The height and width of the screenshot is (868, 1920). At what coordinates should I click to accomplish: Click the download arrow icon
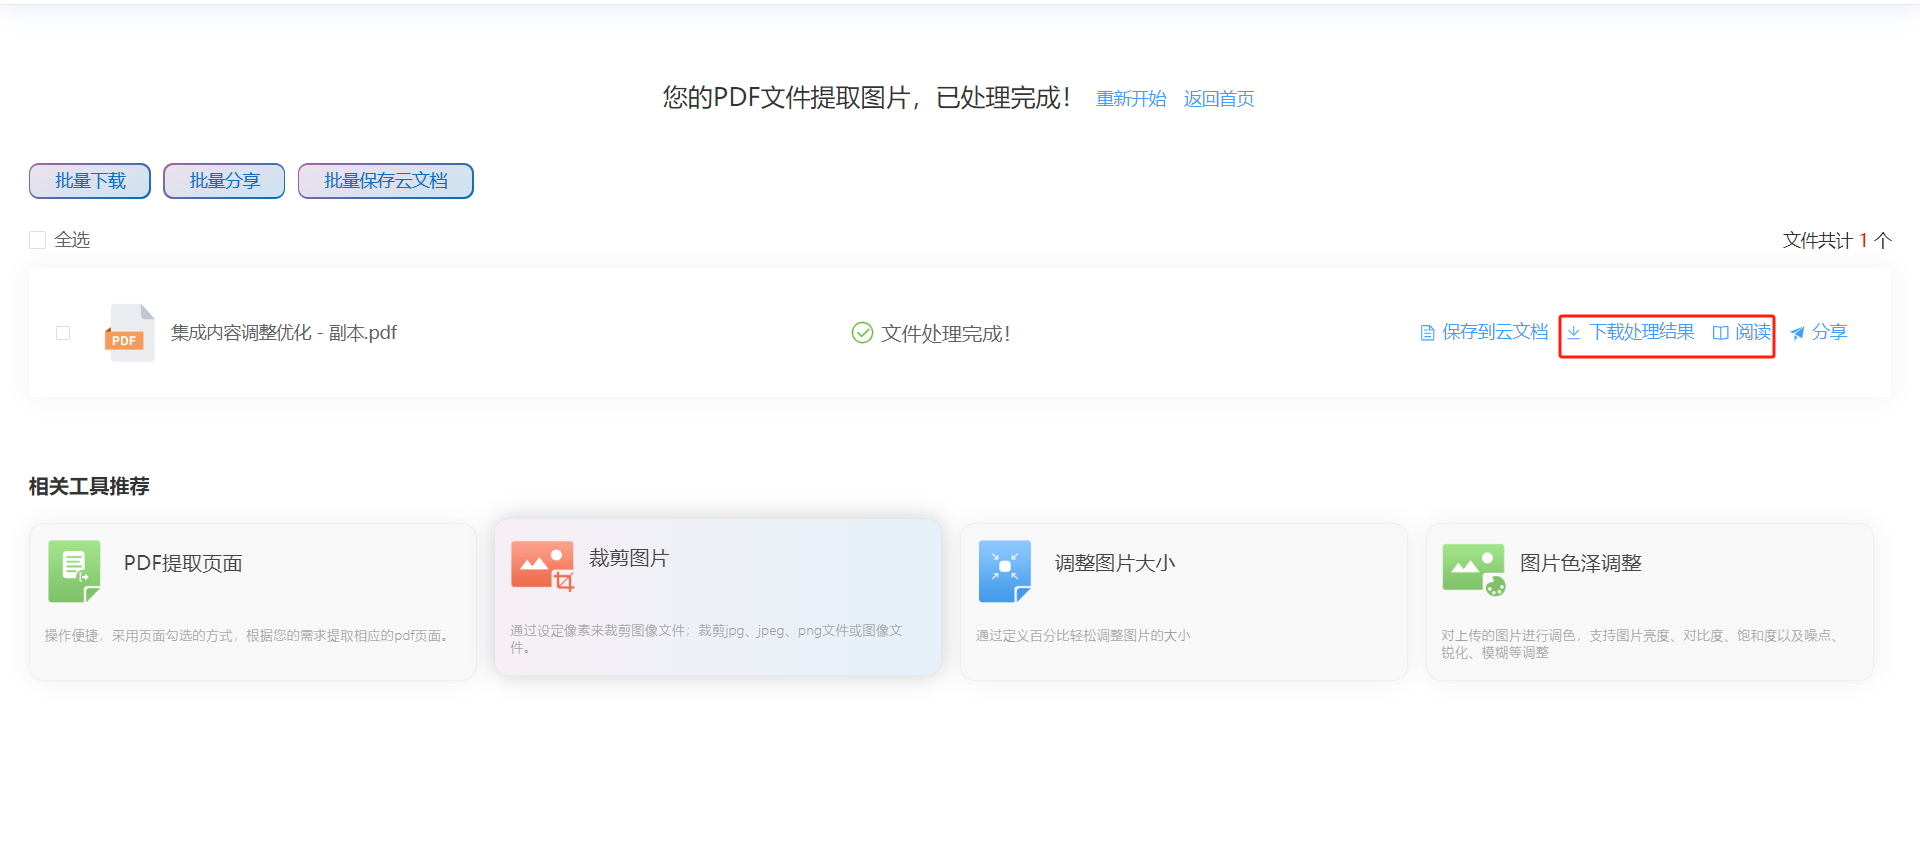1574,333
